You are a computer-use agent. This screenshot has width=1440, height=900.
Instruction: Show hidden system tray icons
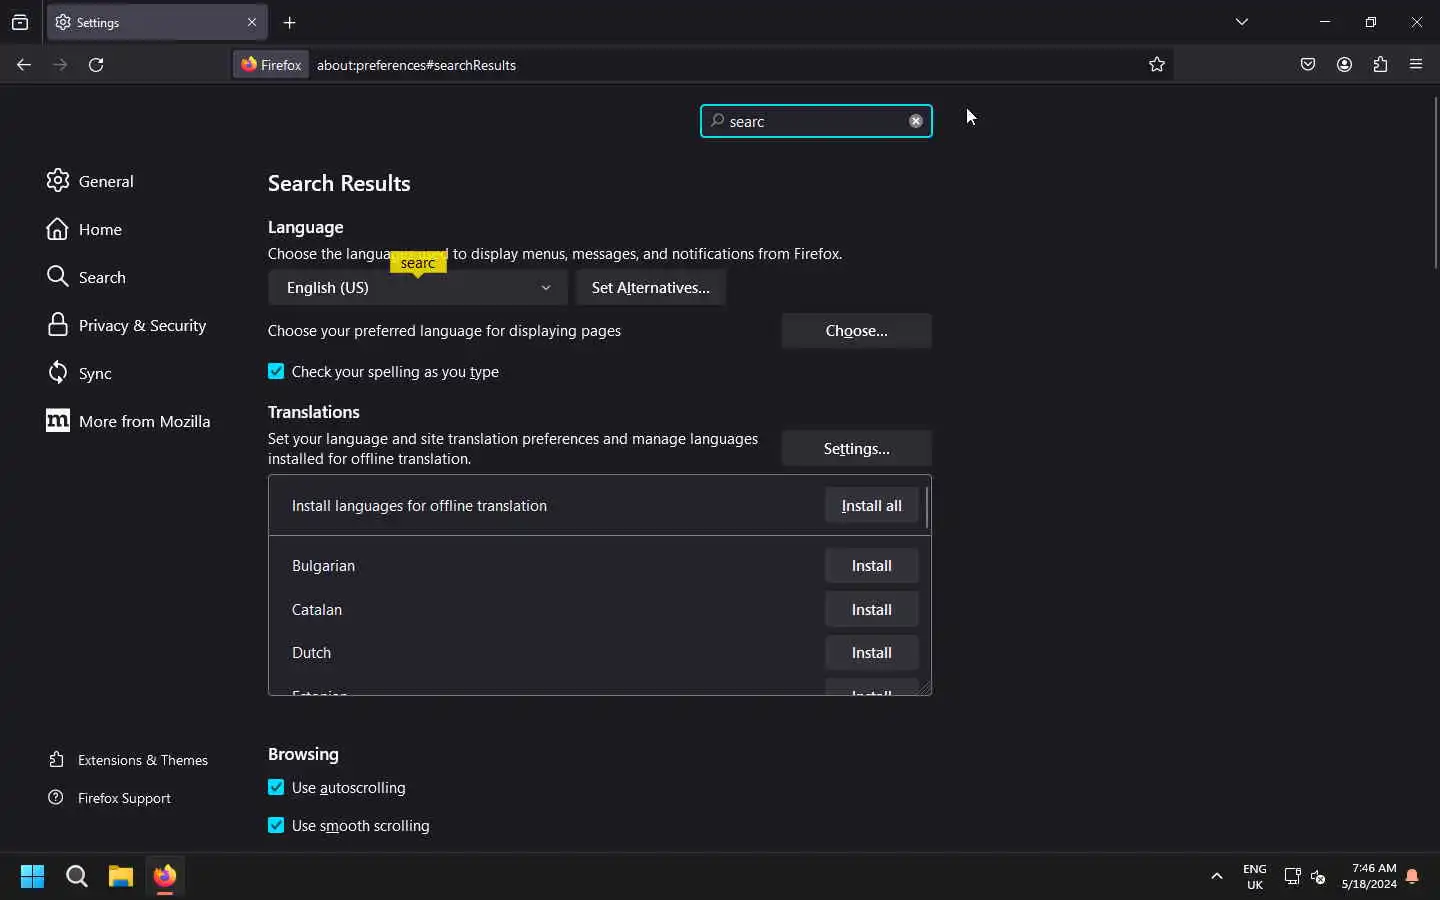[x=1217, y=876]
